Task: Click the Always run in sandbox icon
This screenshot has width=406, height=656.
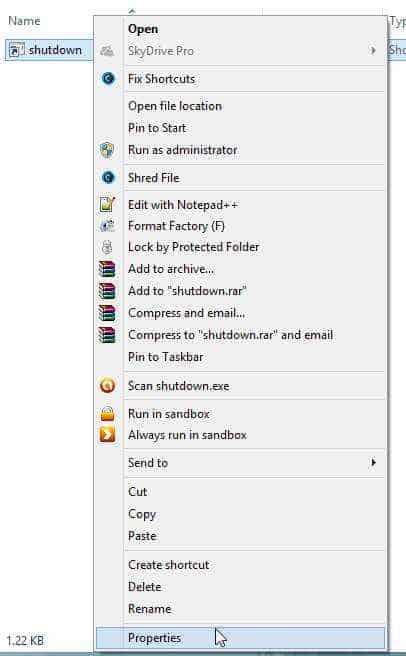Action: pos(108,435)
